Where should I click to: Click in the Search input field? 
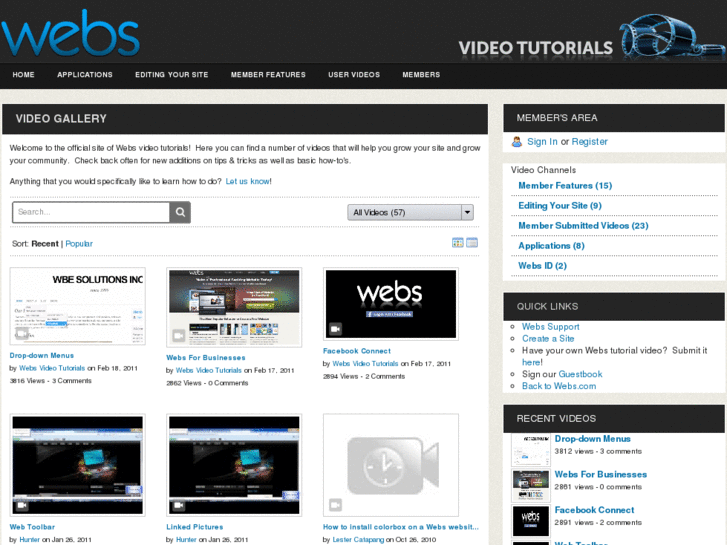tap(91, 212)
